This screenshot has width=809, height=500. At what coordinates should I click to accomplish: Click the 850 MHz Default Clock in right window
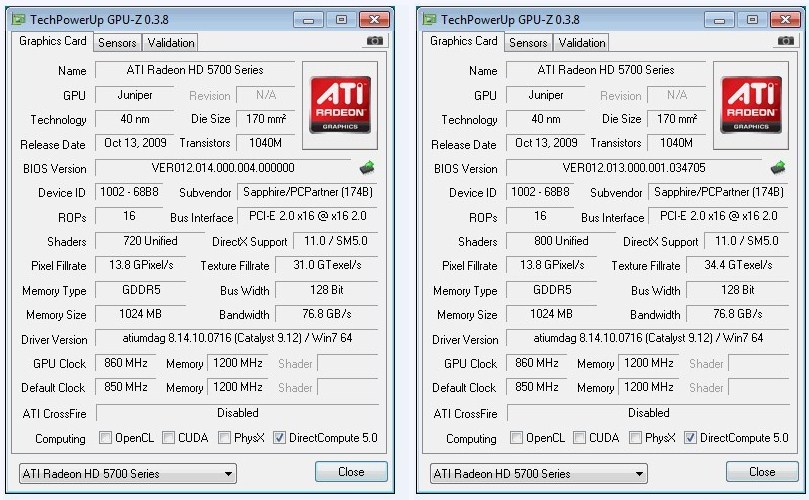tap(537, 387)
